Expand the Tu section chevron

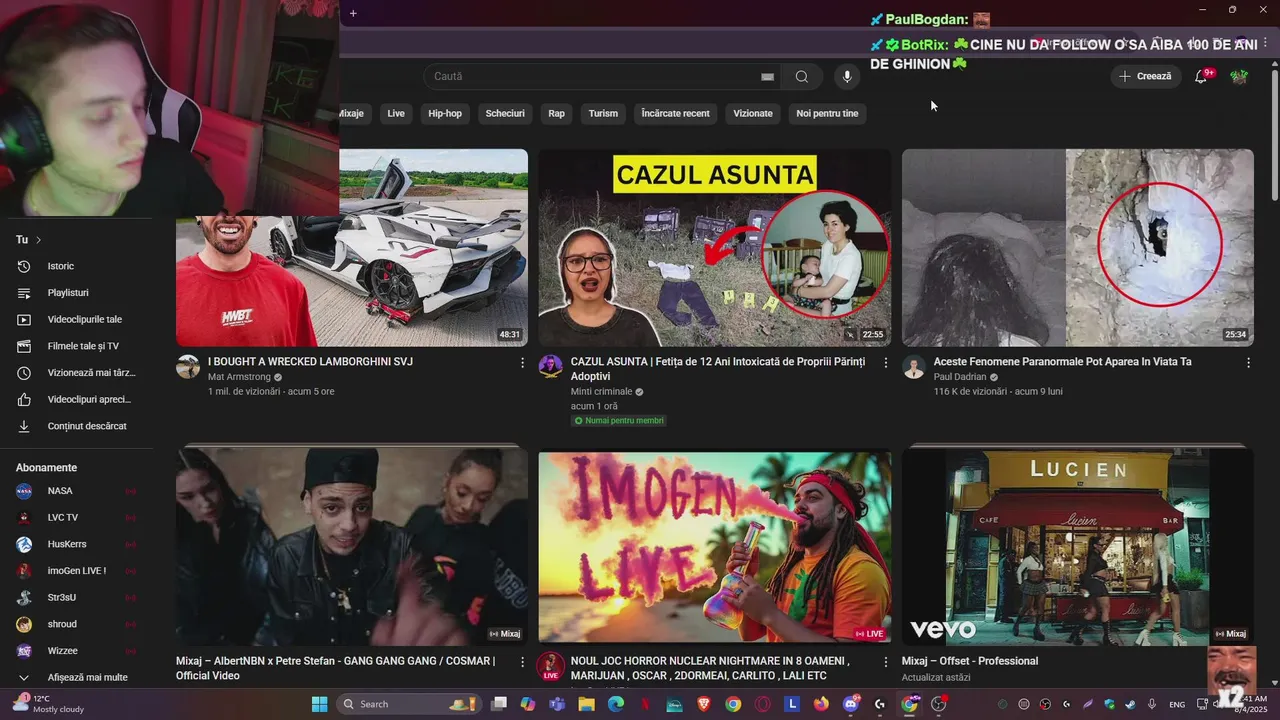click(x=38, y=240)
